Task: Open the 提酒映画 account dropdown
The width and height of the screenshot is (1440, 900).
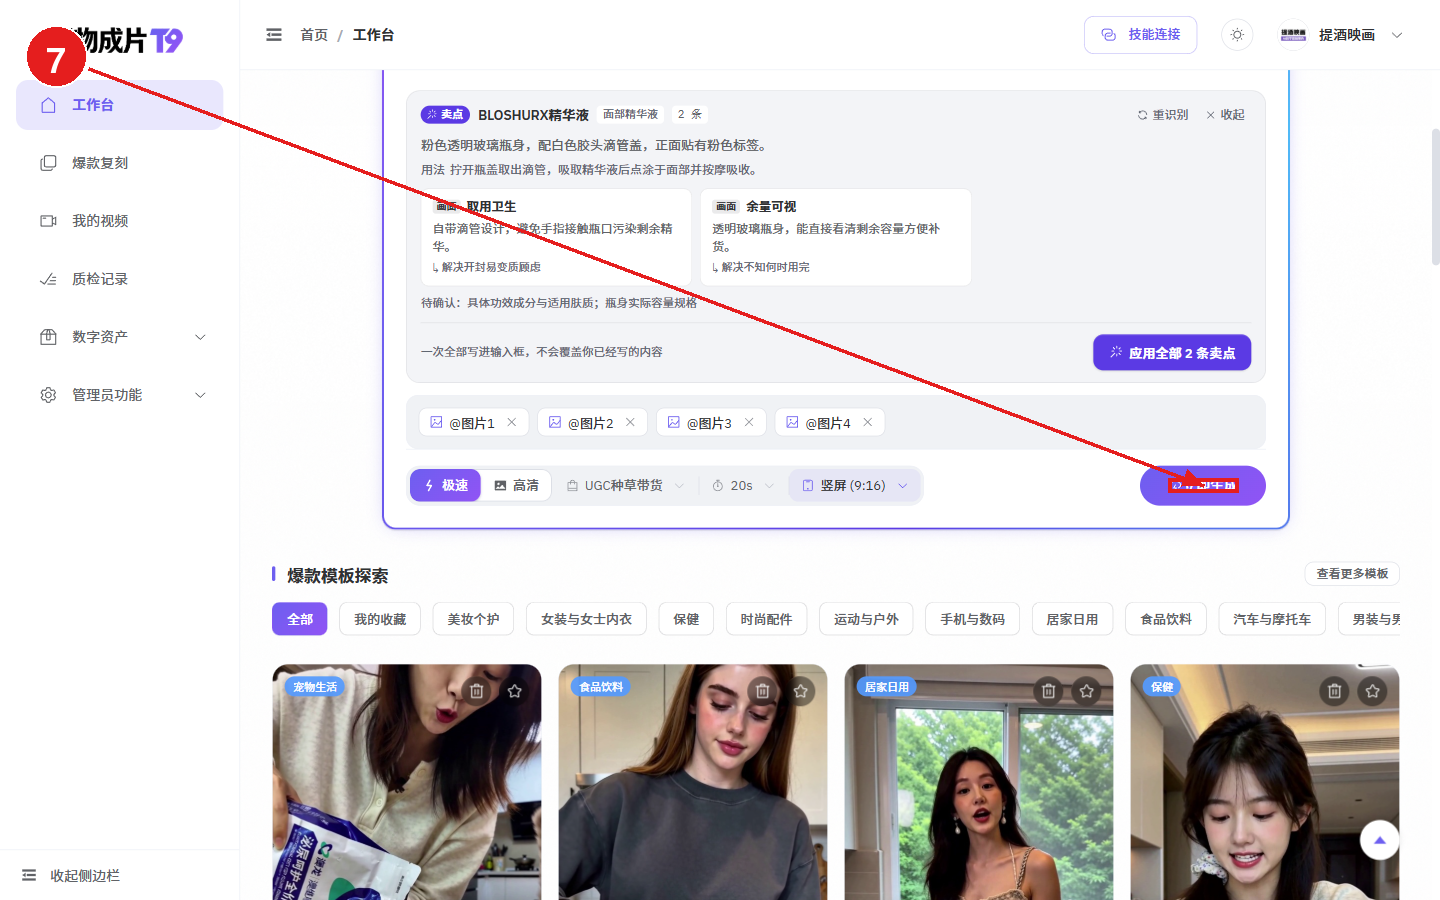Action: tap(1342, 35)
